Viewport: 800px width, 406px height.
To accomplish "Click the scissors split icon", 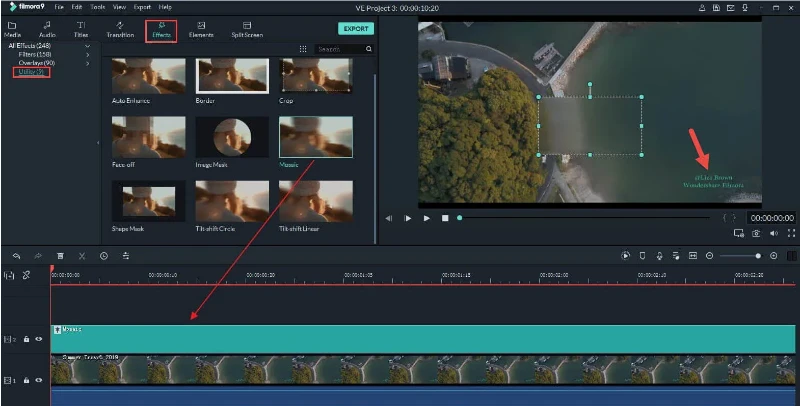I will tap(82, 256).
